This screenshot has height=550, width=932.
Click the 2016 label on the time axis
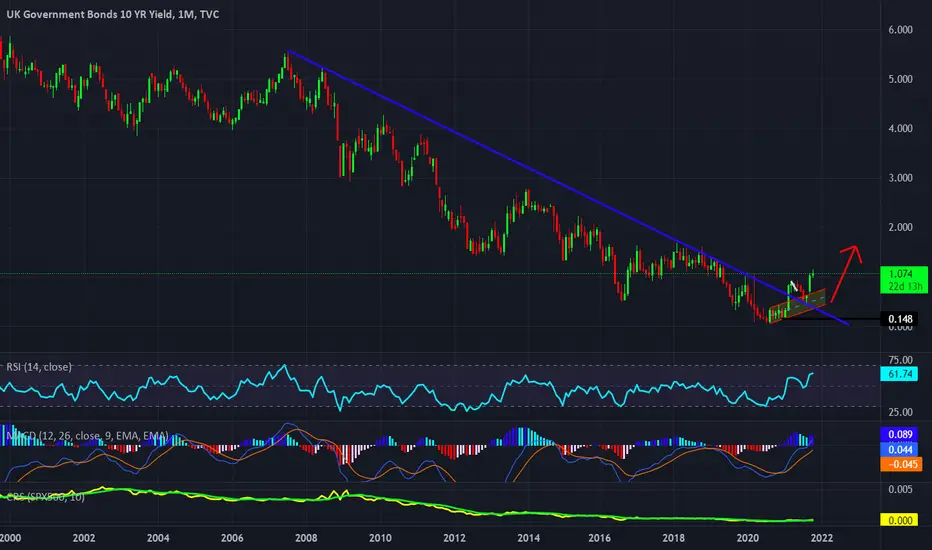click(599, 538)
